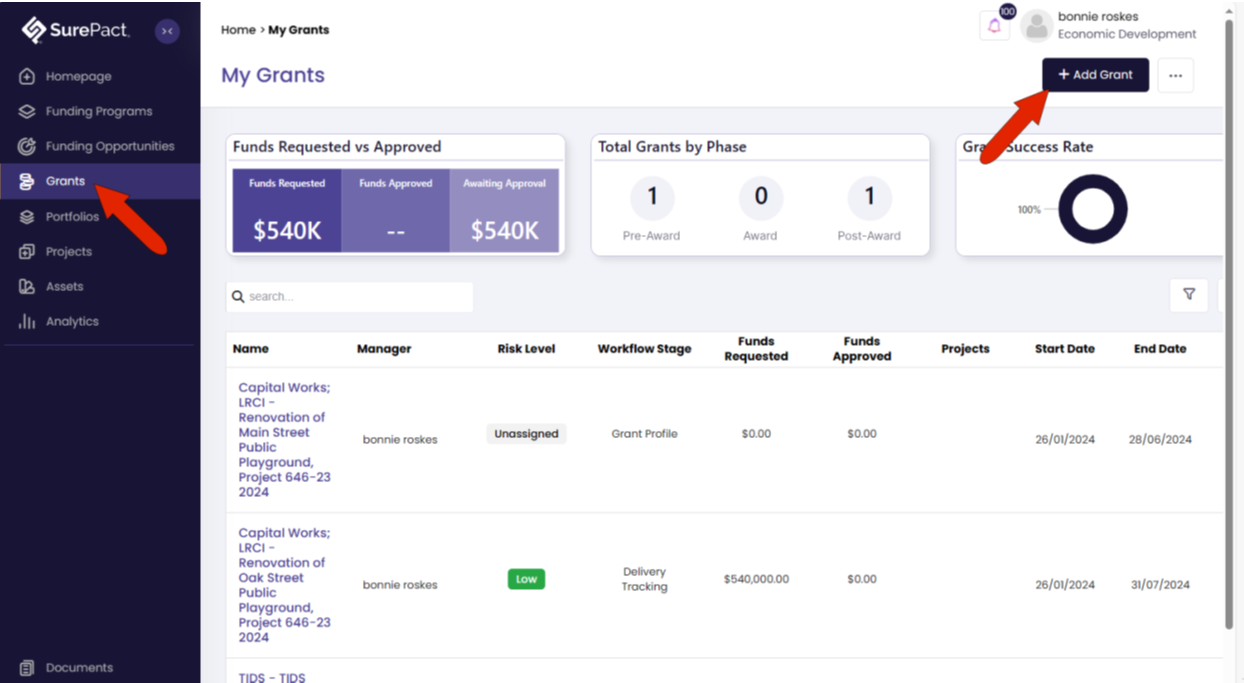
Task: Open the Main Street Public Playground grant
Action: click(x=285, y=440)
